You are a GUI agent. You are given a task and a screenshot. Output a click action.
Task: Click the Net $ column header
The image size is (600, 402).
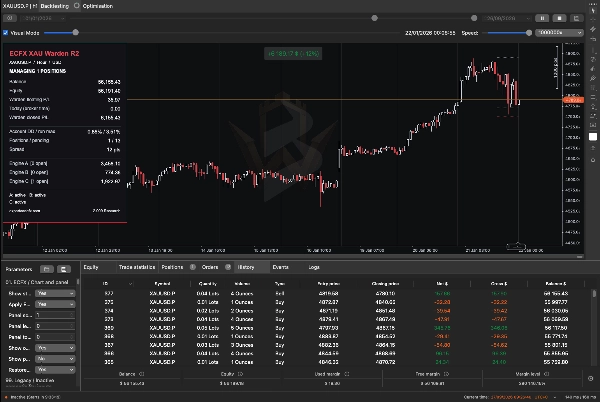tap(442, 284)
